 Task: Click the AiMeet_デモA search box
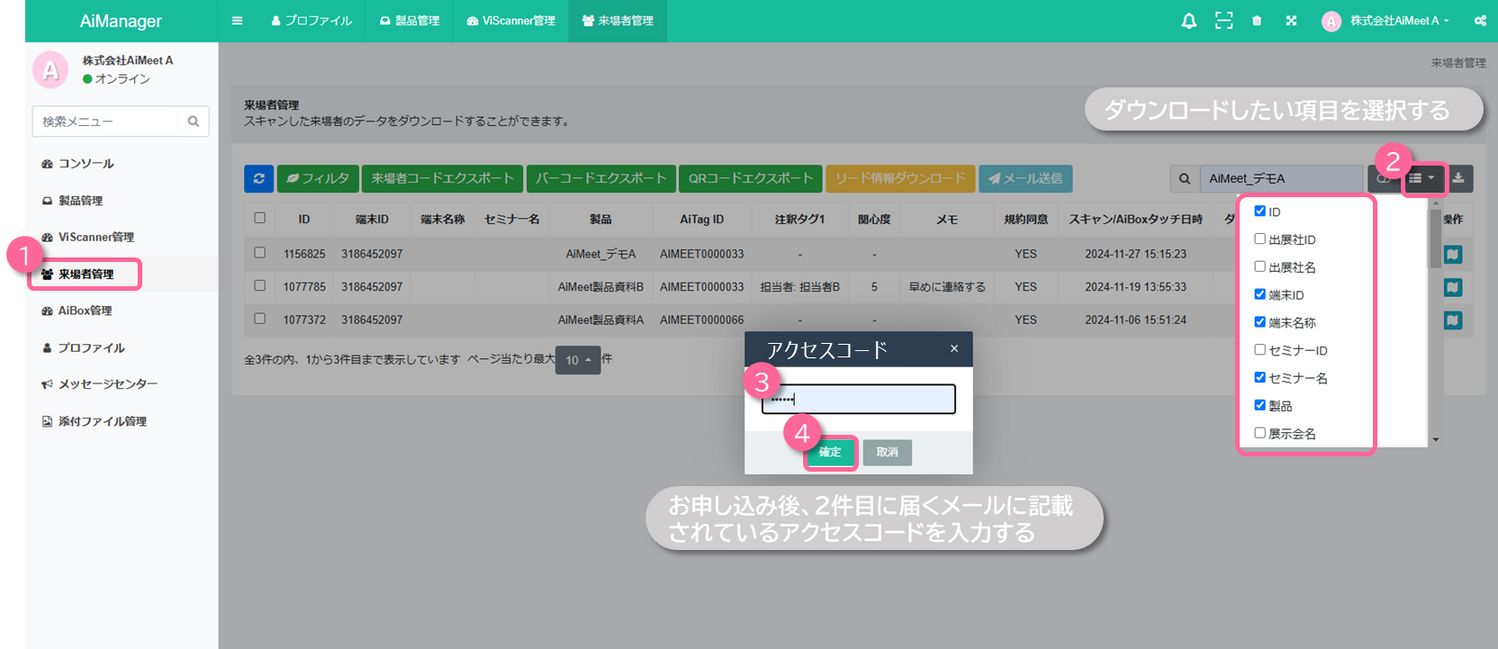click(1281, 179)
